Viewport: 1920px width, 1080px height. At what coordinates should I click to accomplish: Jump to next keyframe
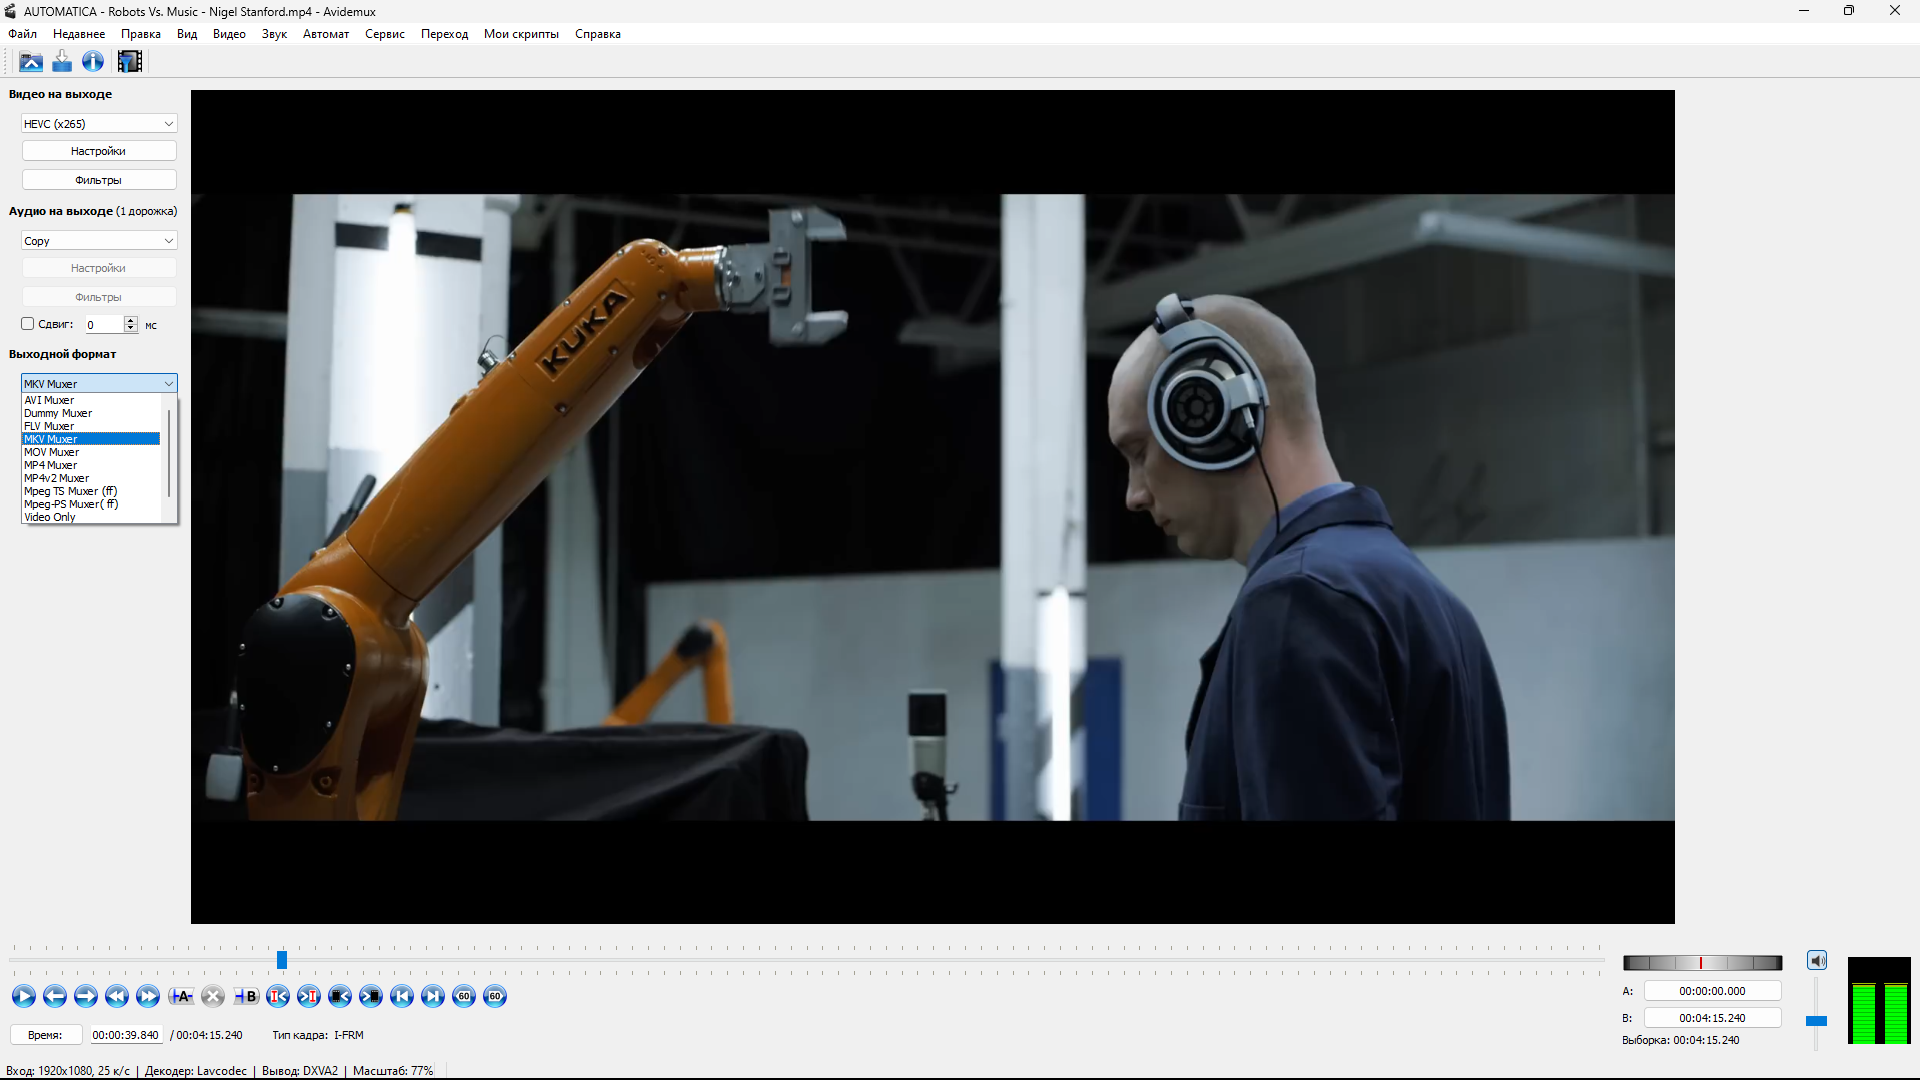148,996
